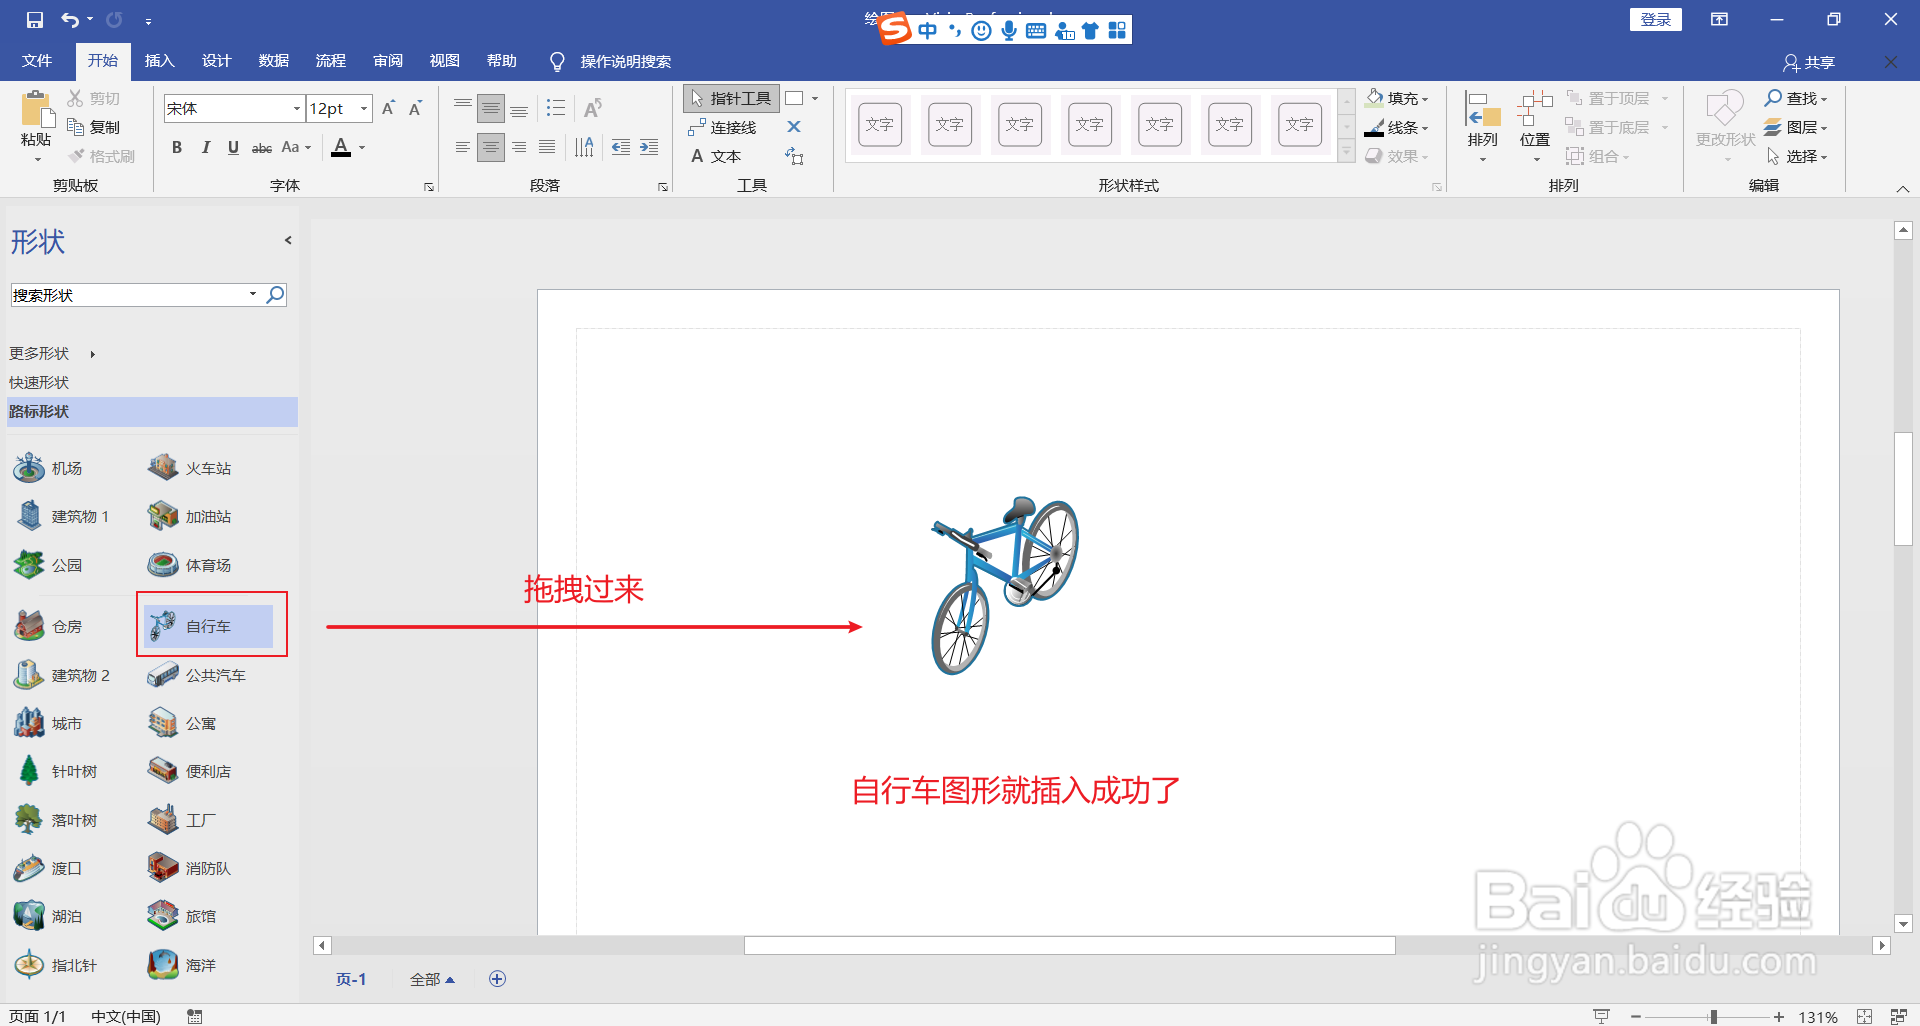The width and height of the screenshot is (1920, 1026).
Task: Click the first shape style thumbnail
Action: click(880, 125)
